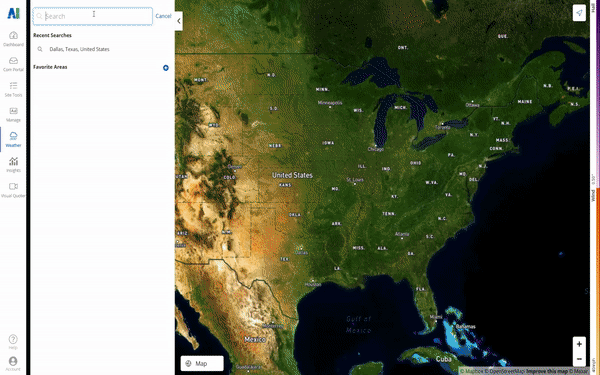Image resolution: width=600 pixels, height=375 pixels.
Task: Click the Mexico label on the map
Action: 255,340
